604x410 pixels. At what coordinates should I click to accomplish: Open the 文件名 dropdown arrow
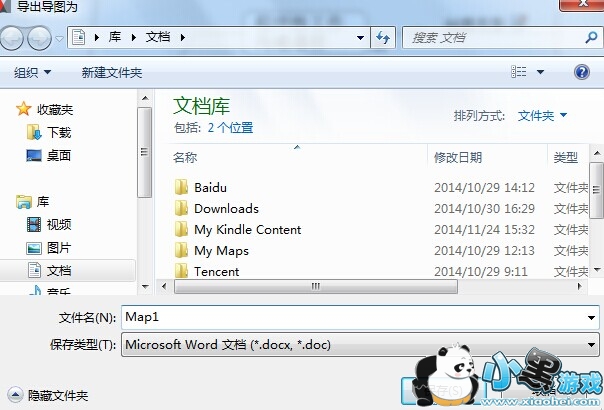point(592,318)
